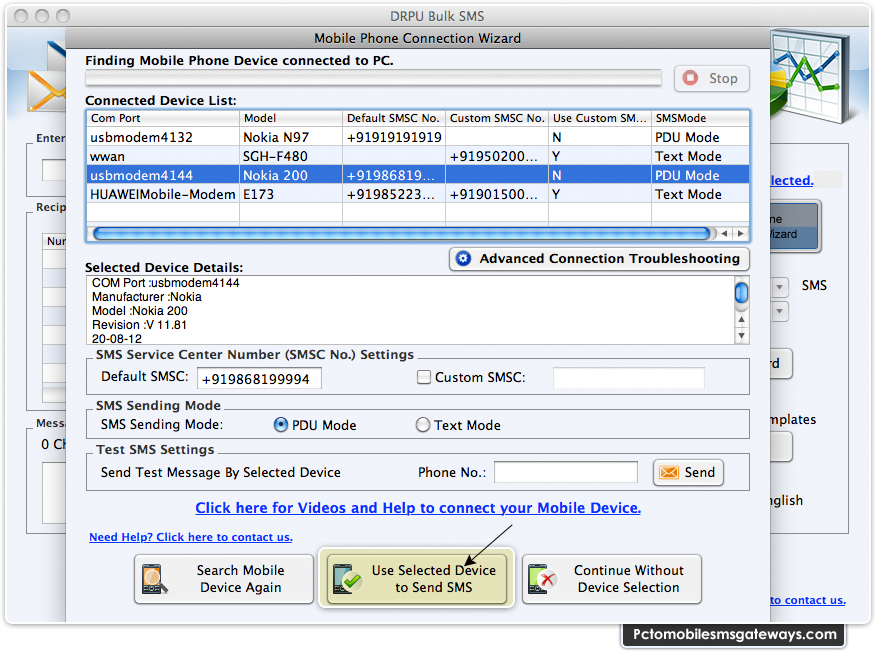Select PDU Mode radio button

click(280, 425)
